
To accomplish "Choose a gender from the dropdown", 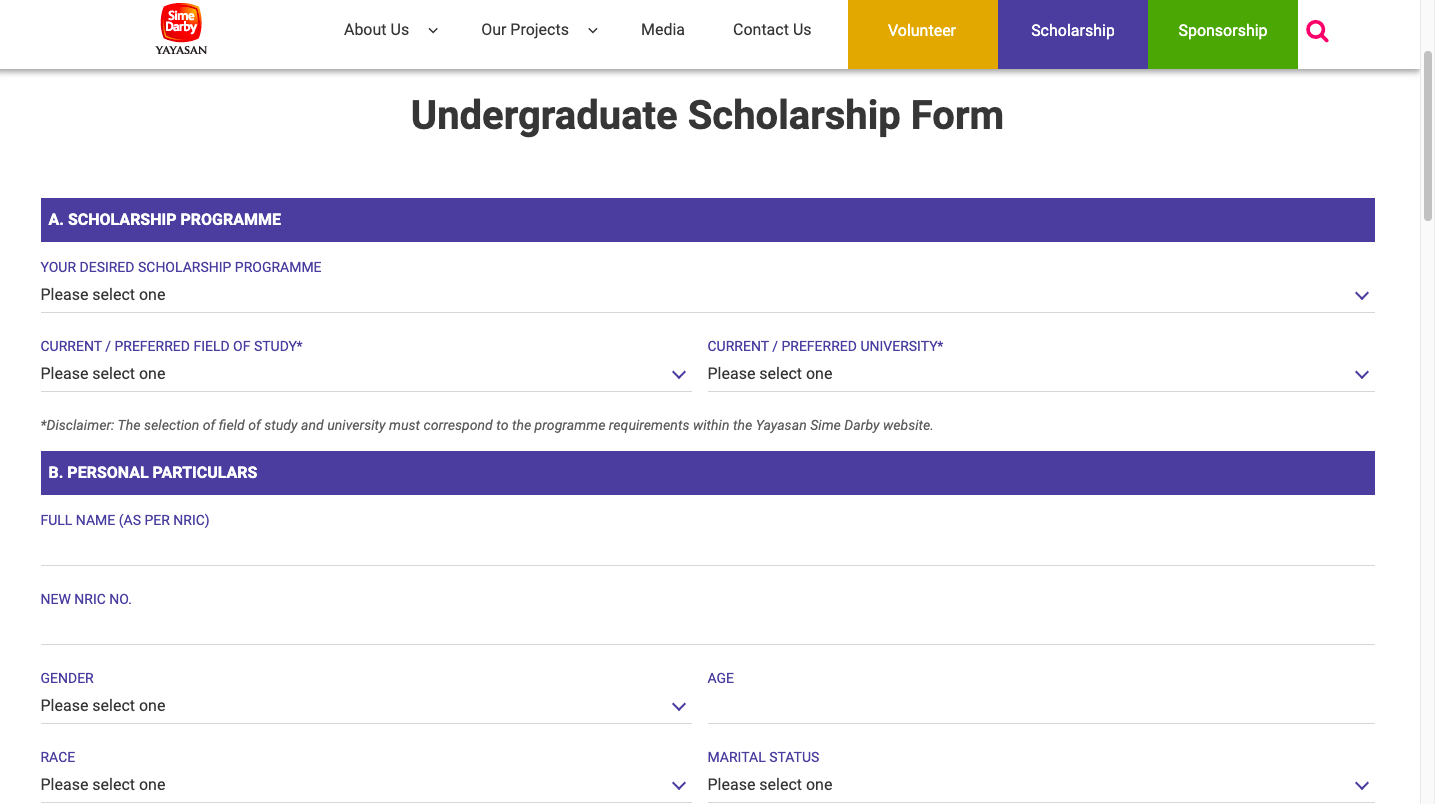I will click(366, 706).
